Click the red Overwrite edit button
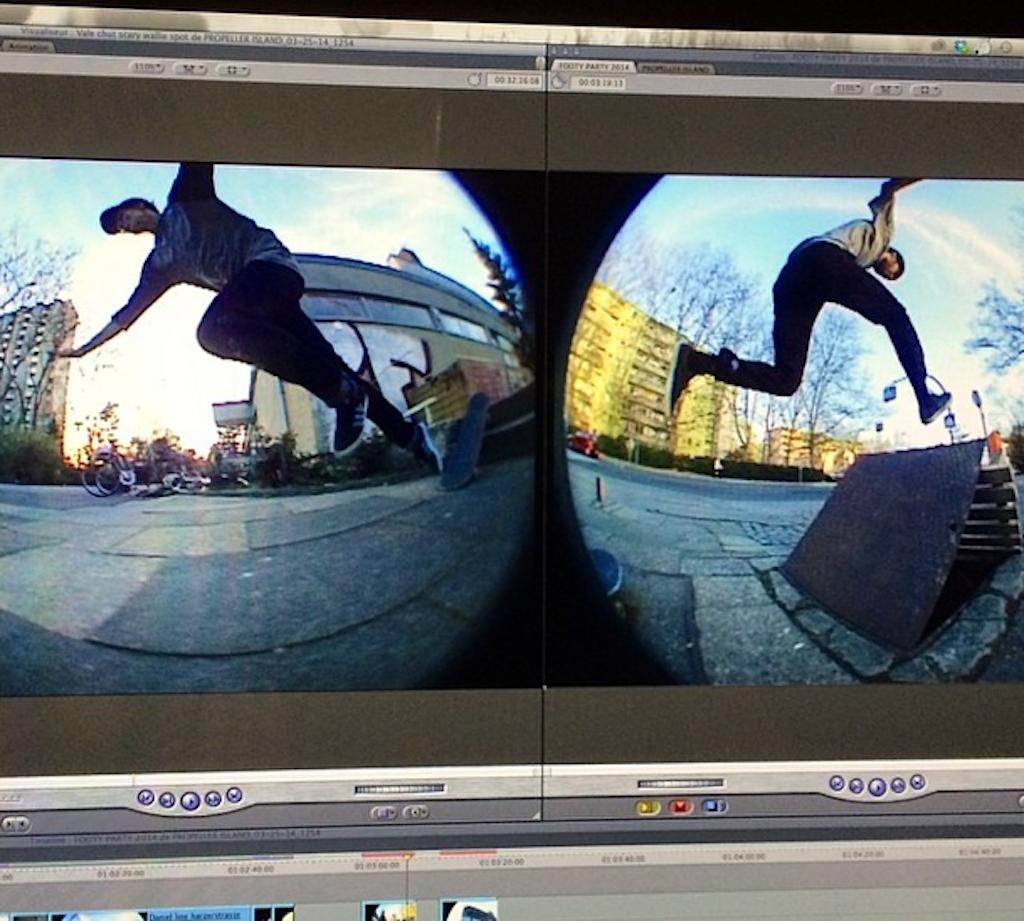Image resolution: width=1024 pixels, height=921 pixels. (x=681, y=807)
